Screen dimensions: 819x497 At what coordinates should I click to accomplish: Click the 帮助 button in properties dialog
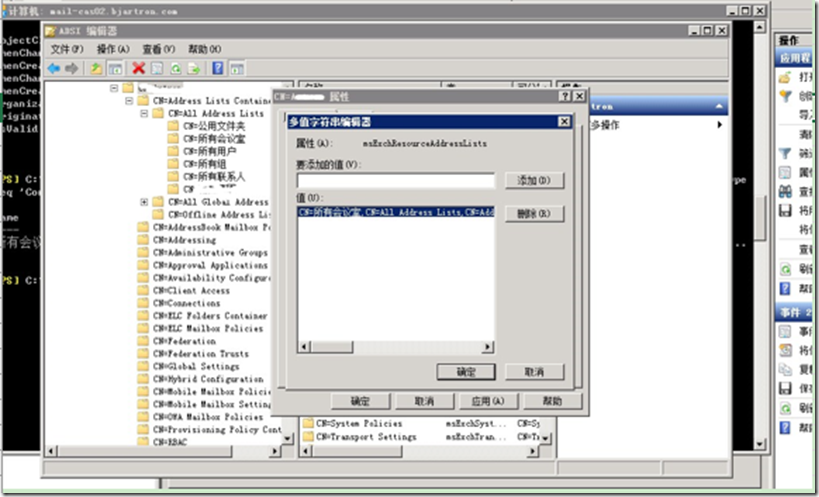pyautogui.click(x=552, y=401)
